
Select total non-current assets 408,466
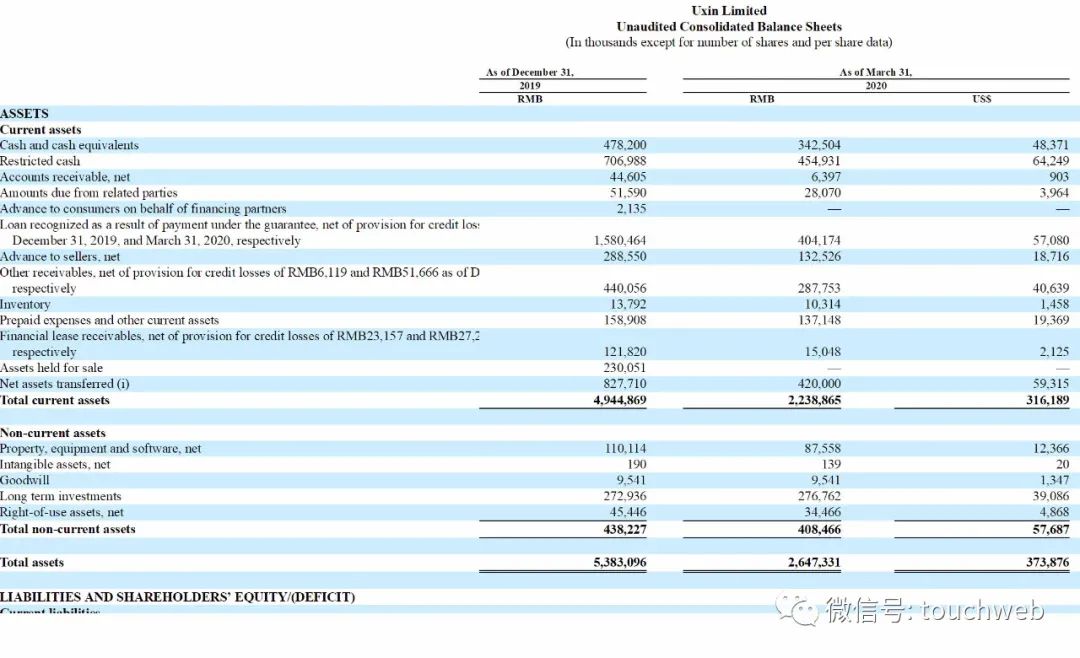point(819,529)
